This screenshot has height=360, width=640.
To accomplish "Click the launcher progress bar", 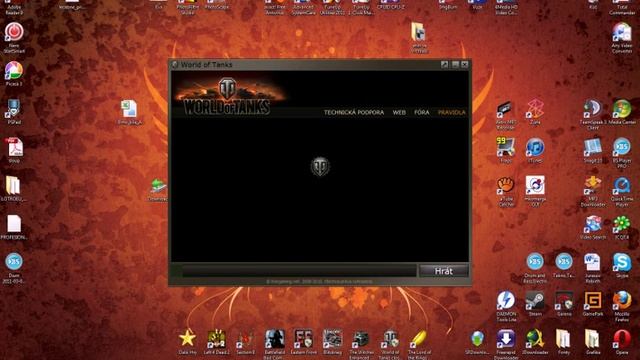I will tap(299, 270).
